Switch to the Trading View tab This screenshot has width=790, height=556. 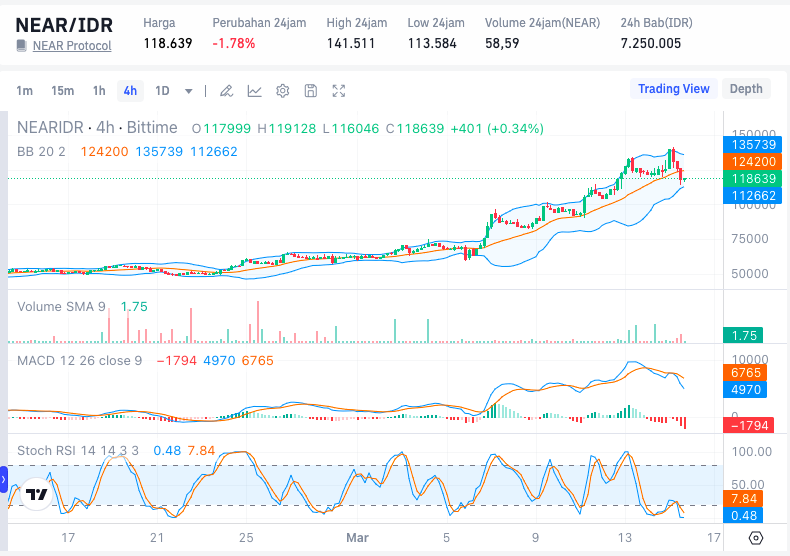pos(674,89)
